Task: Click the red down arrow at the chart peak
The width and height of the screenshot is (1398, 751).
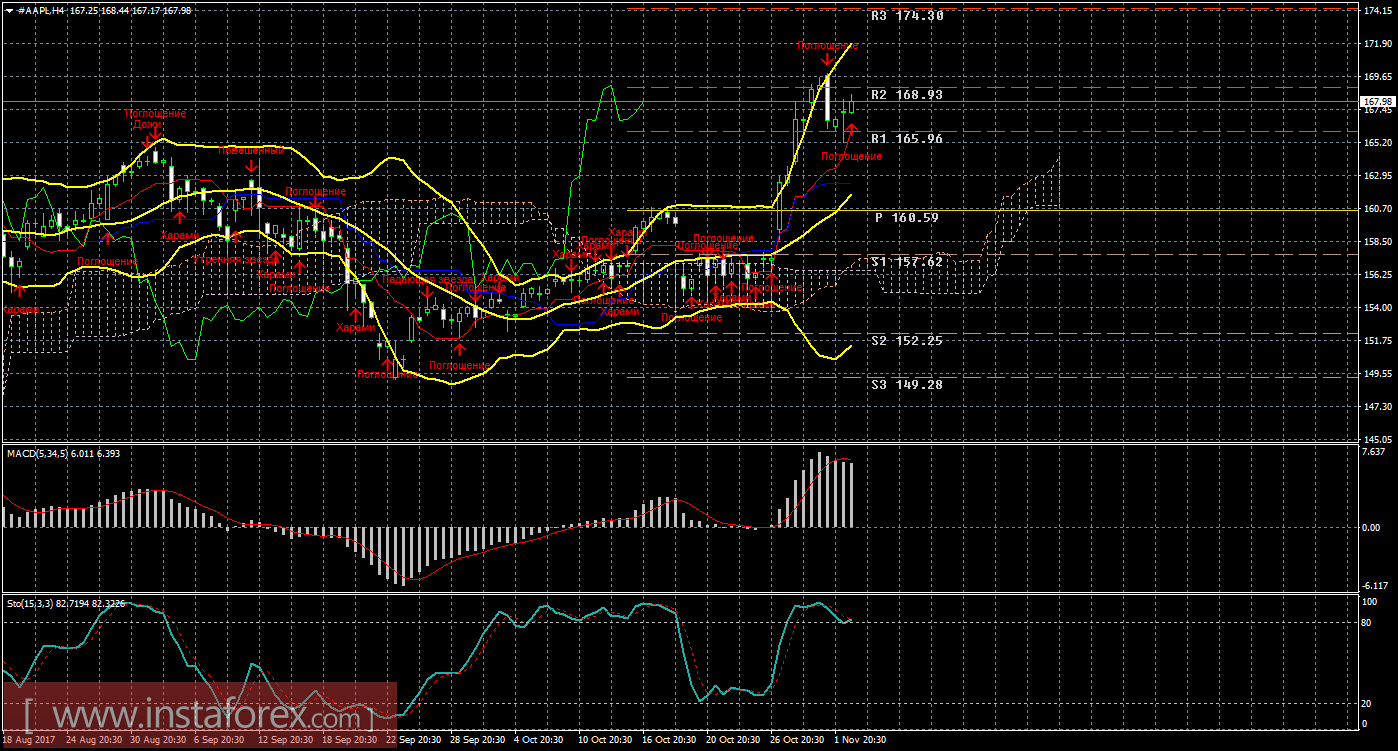Action: (x=826, y=61)
